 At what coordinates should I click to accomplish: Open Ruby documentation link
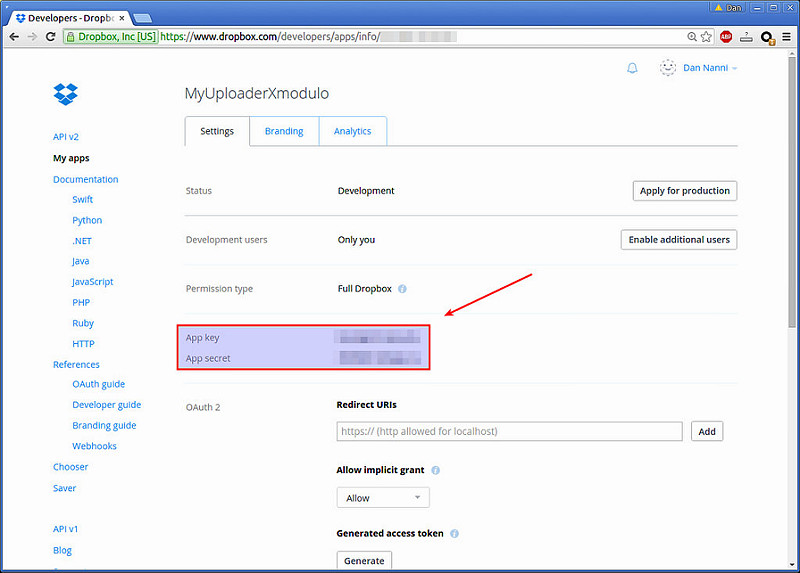83,323
